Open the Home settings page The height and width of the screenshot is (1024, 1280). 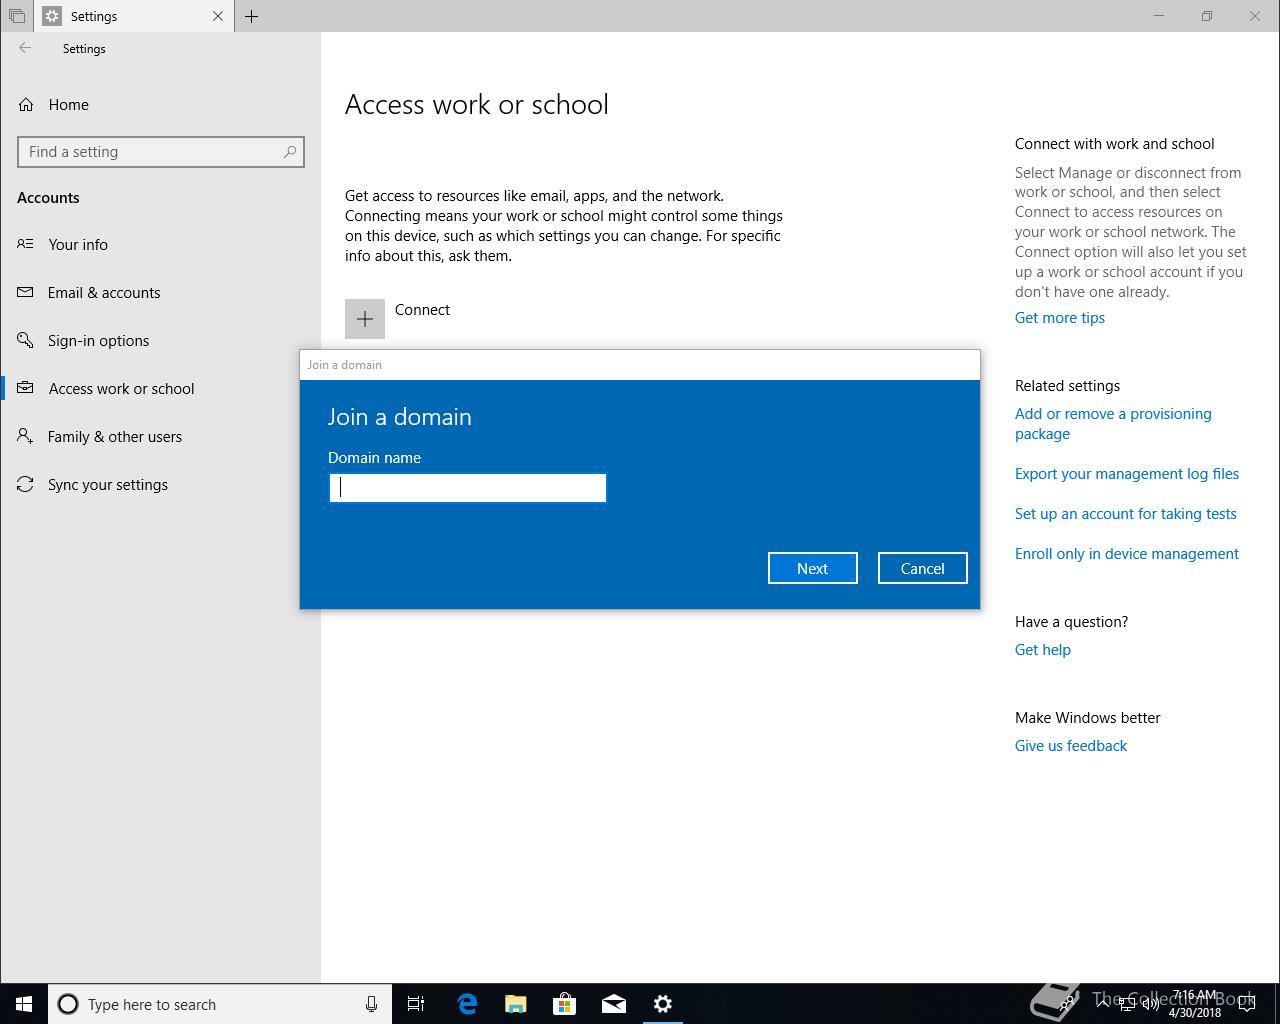tap(68, 104)
